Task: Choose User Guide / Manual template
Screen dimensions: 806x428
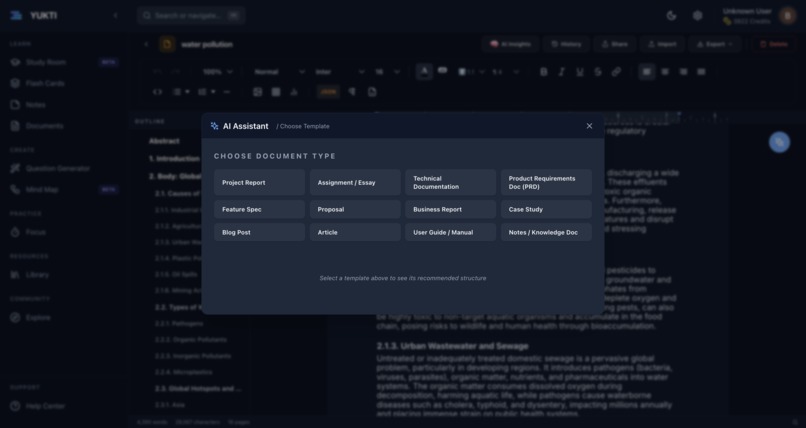Action: click(x=451, y=232)
